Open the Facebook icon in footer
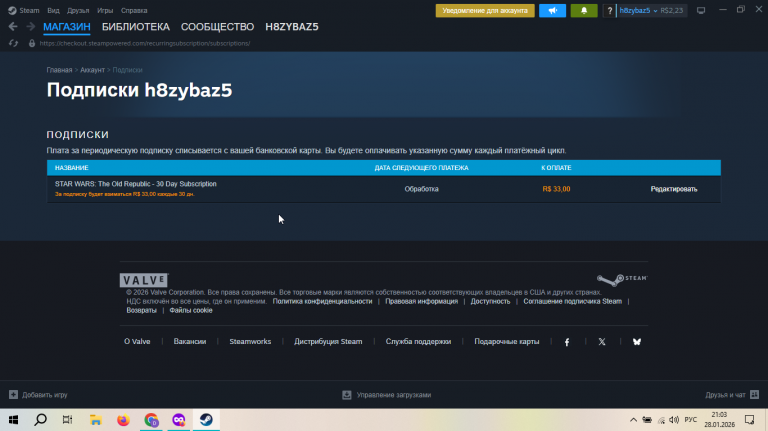 tap(567, 342)
